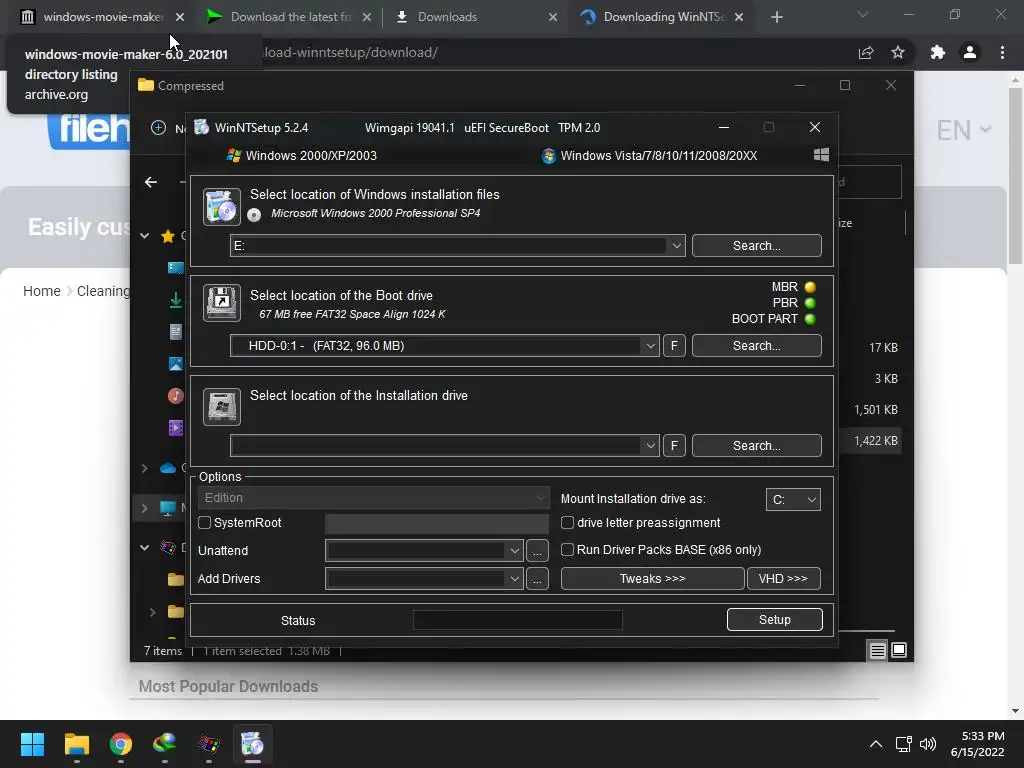Click the share page icon in Chrome

click(x=866, y=52)
